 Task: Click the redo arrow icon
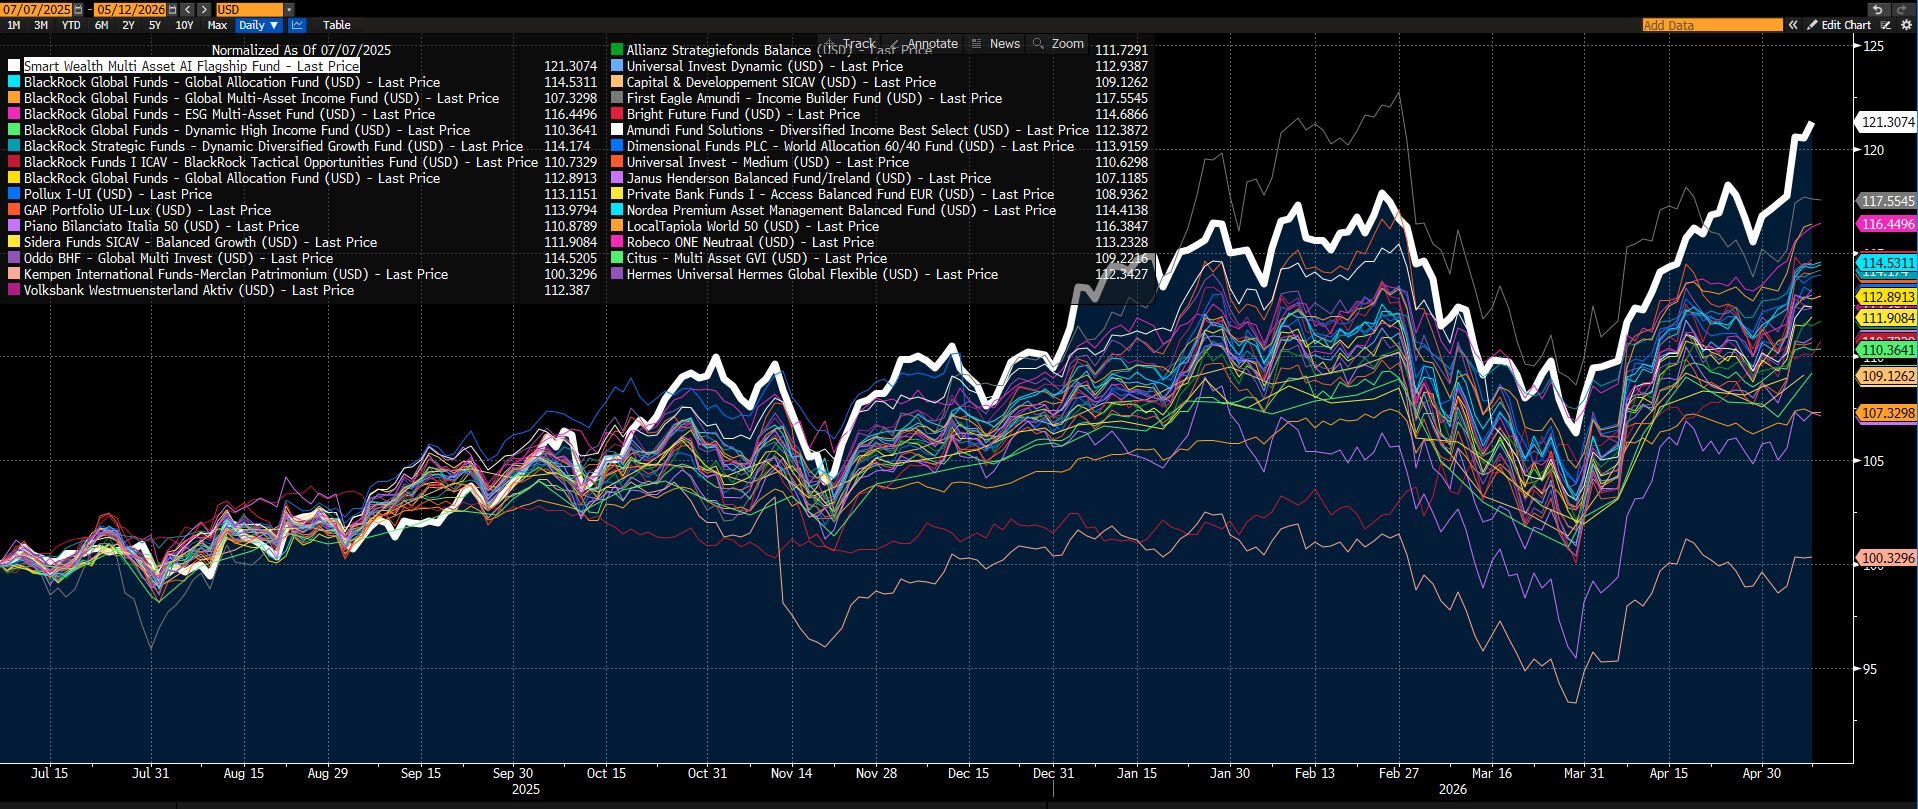pyautogui.click(x=1902, y=9)
